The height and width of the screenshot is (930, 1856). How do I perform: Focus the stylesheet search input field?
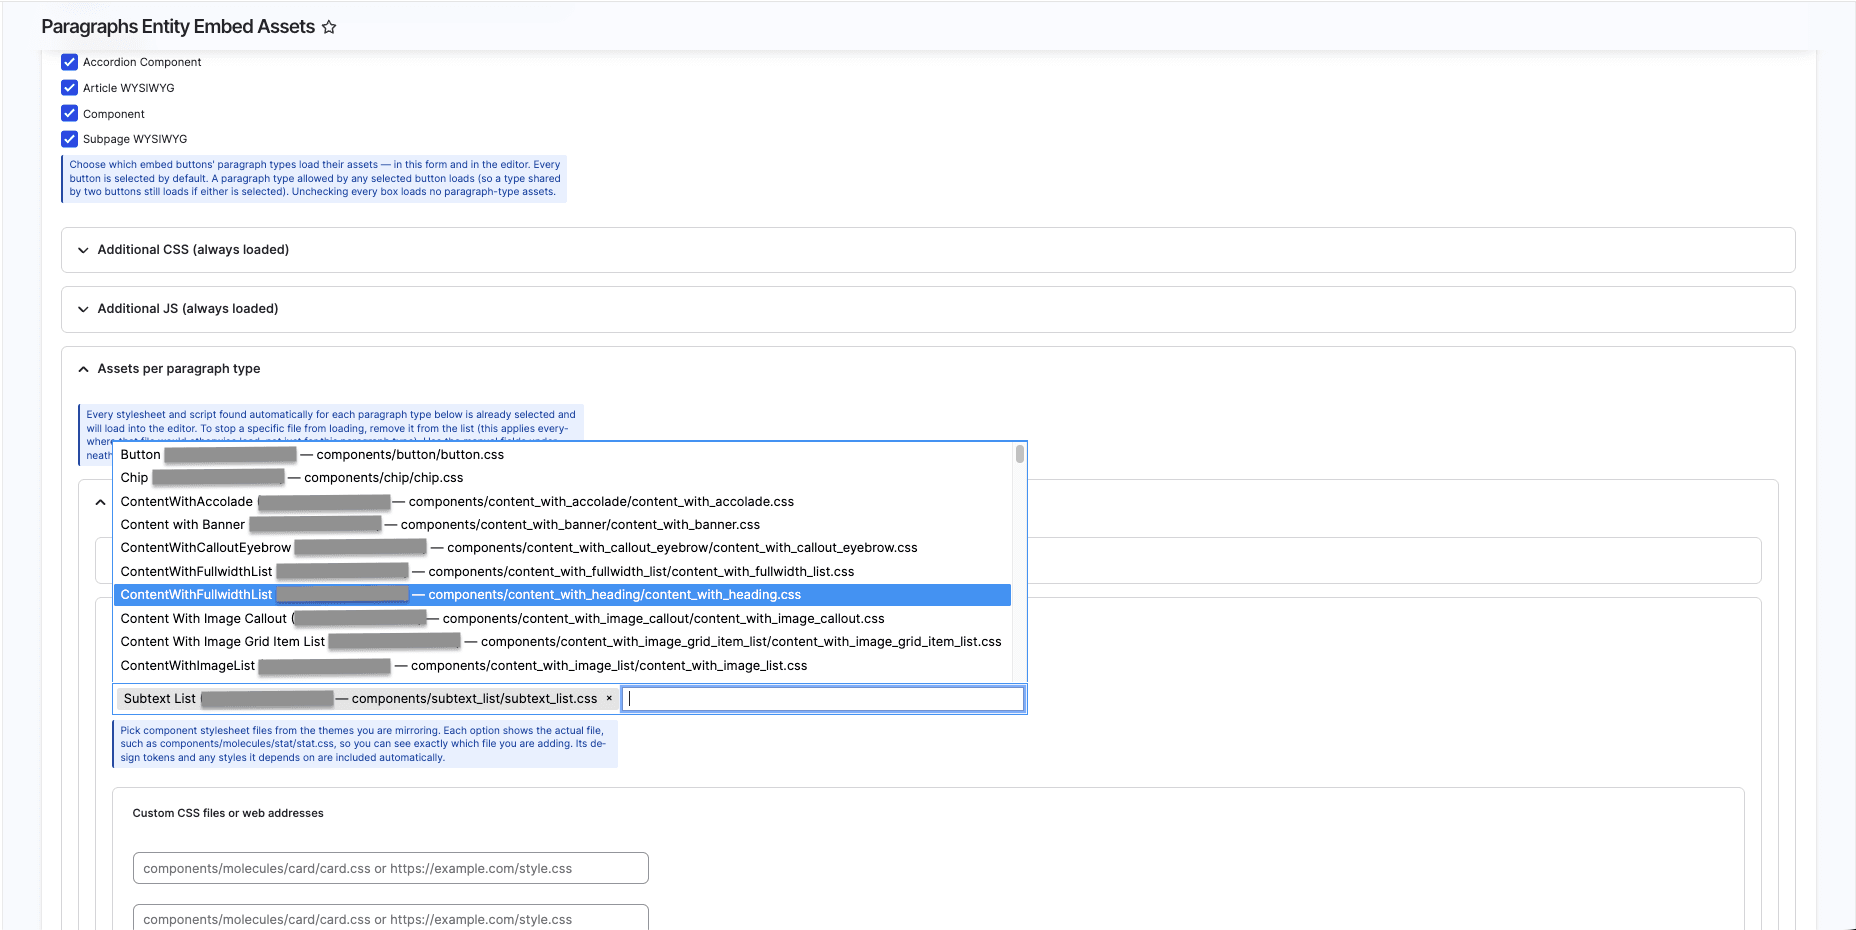point(823,699)
